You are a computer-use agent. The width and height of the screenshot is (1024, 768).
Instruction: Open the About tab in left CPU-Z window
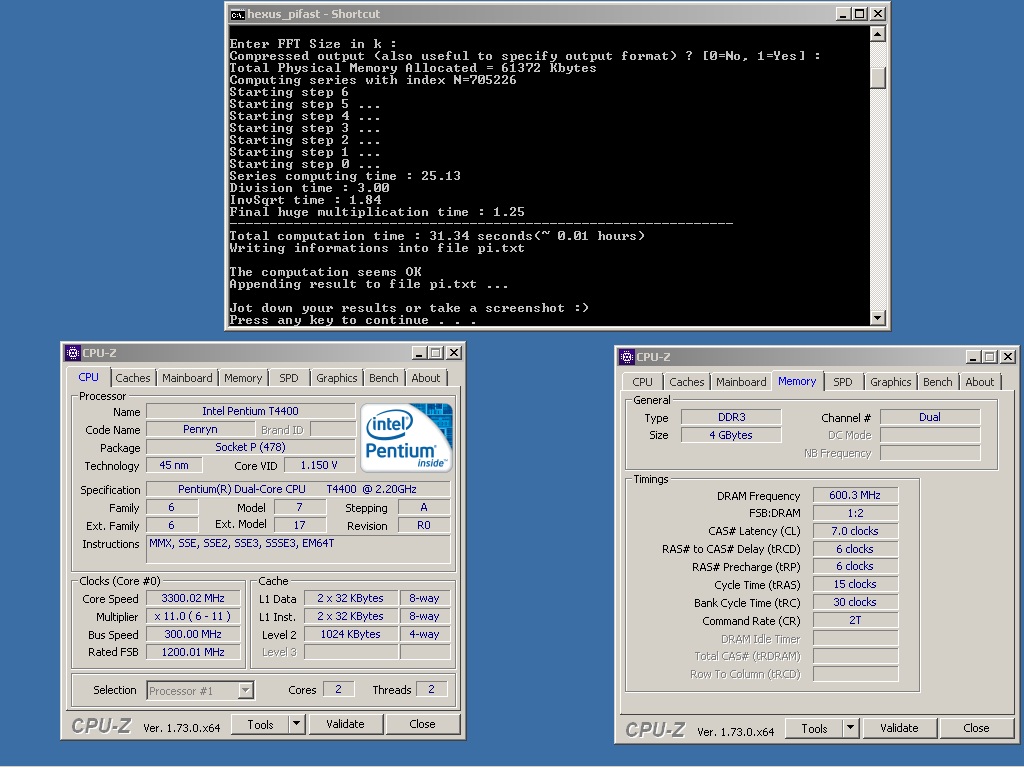426,377
